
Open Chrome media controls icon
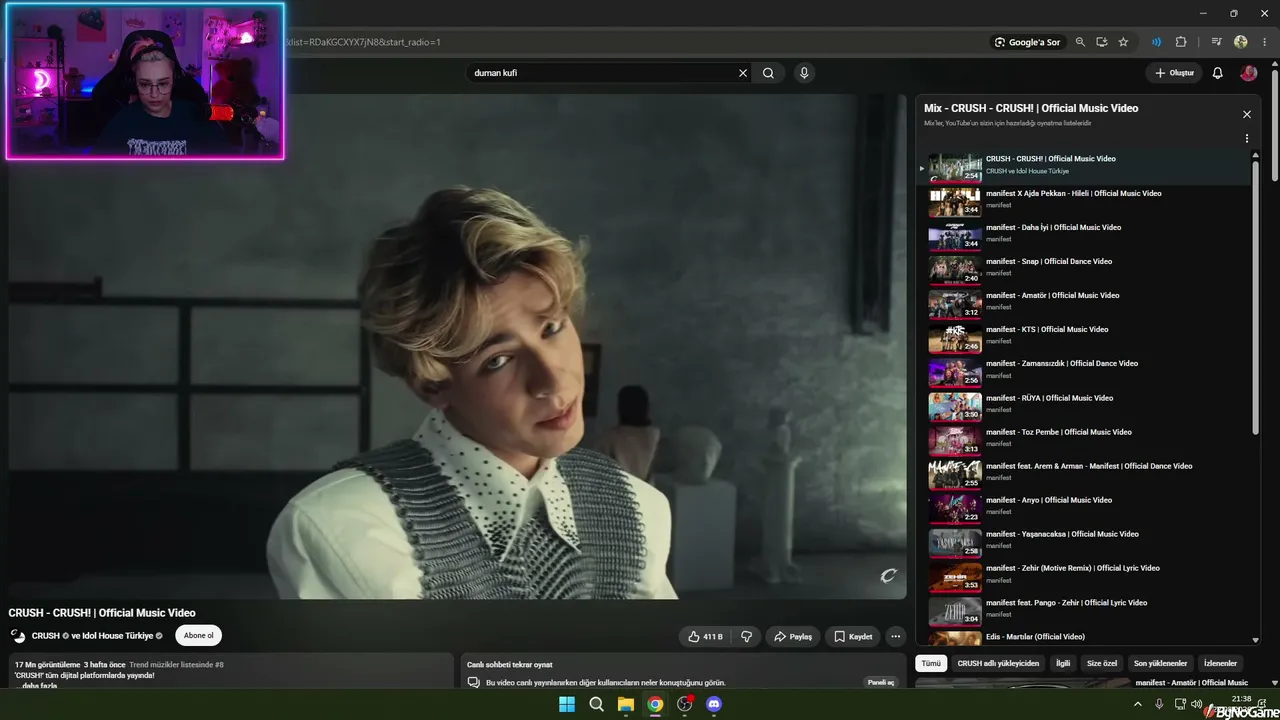pyautogui.click(x=1216, y=42)
